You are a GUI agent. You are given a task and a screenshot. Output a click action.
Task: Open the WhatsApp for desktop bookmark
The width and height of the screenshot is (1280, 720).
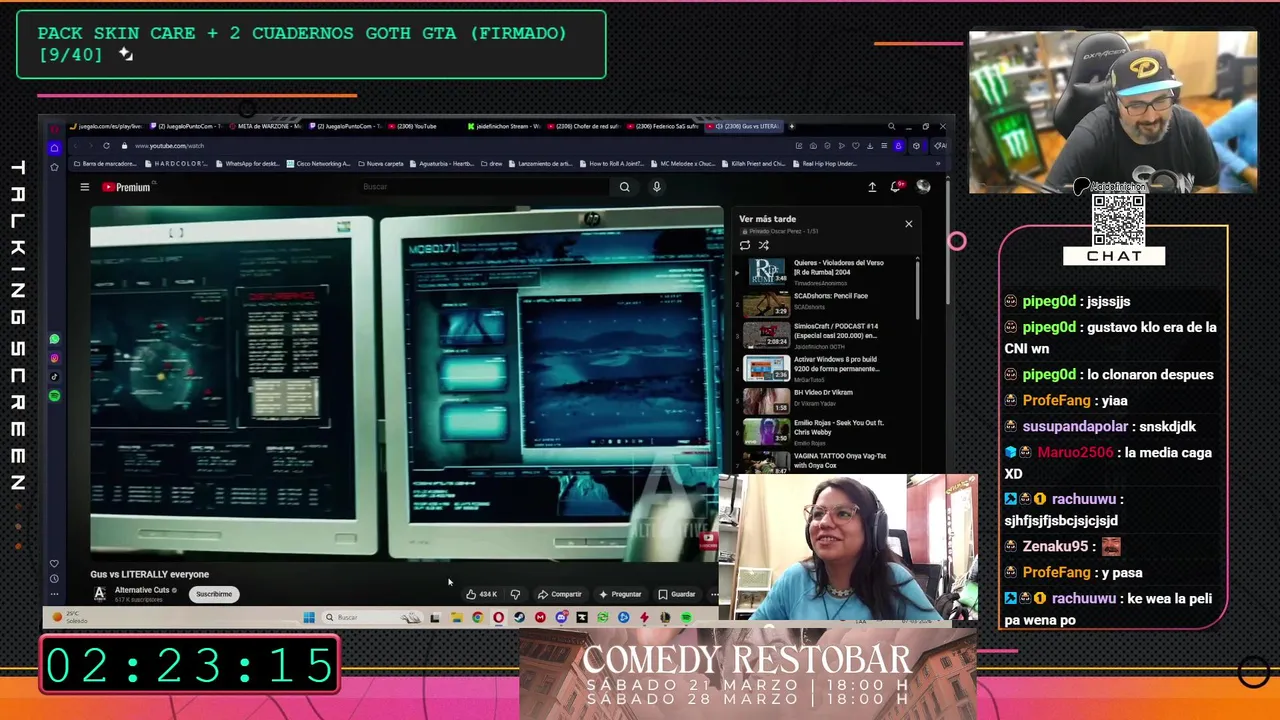point(247,163)
